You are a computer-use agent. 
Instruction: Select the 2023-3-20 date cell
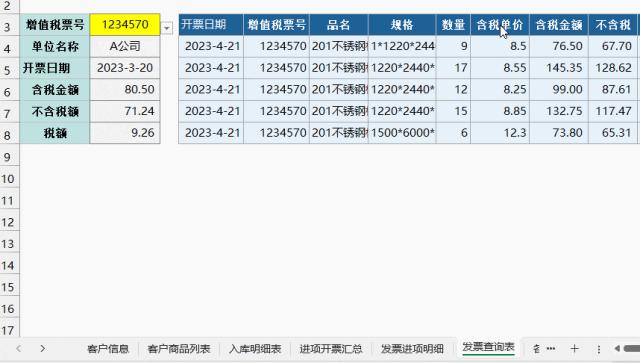(x=125, y=68)
